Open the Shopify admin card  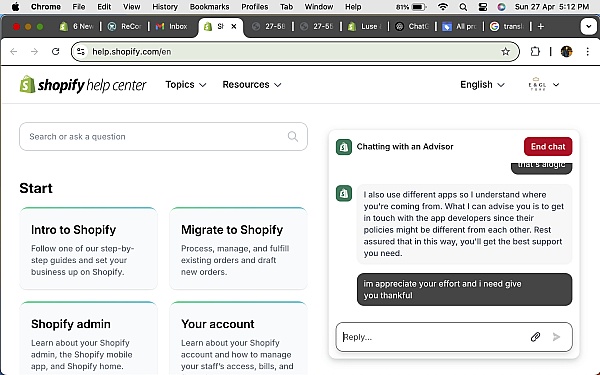pos(88,338)
